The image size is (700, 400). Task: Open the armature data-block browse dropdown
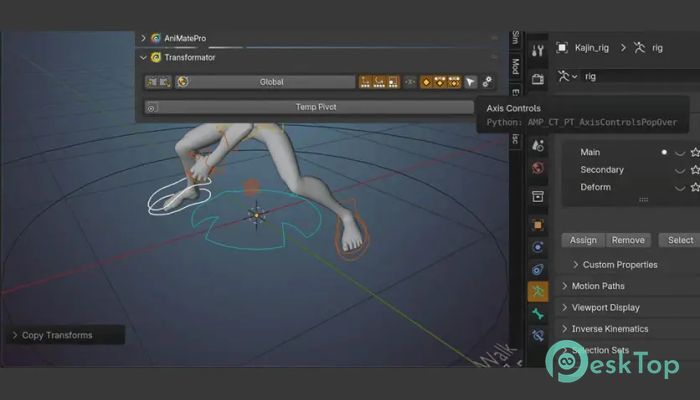(567, 76)
